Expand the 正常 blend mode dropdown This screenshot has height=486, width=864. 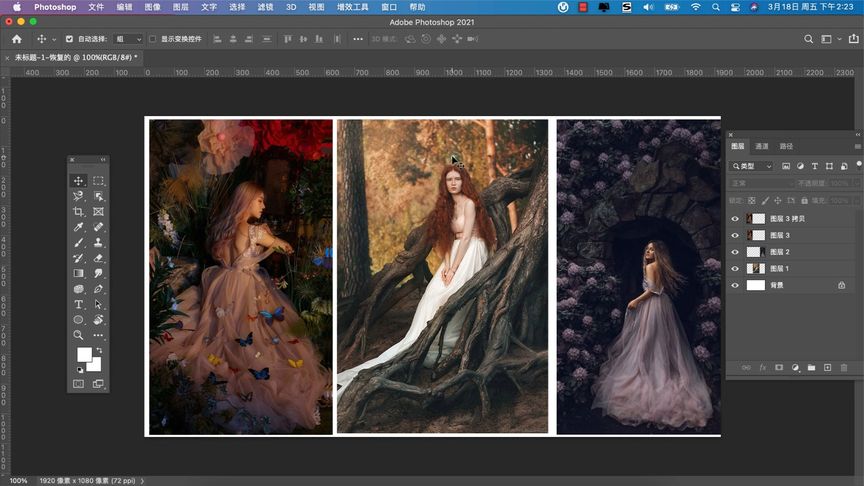click(760, 184)
